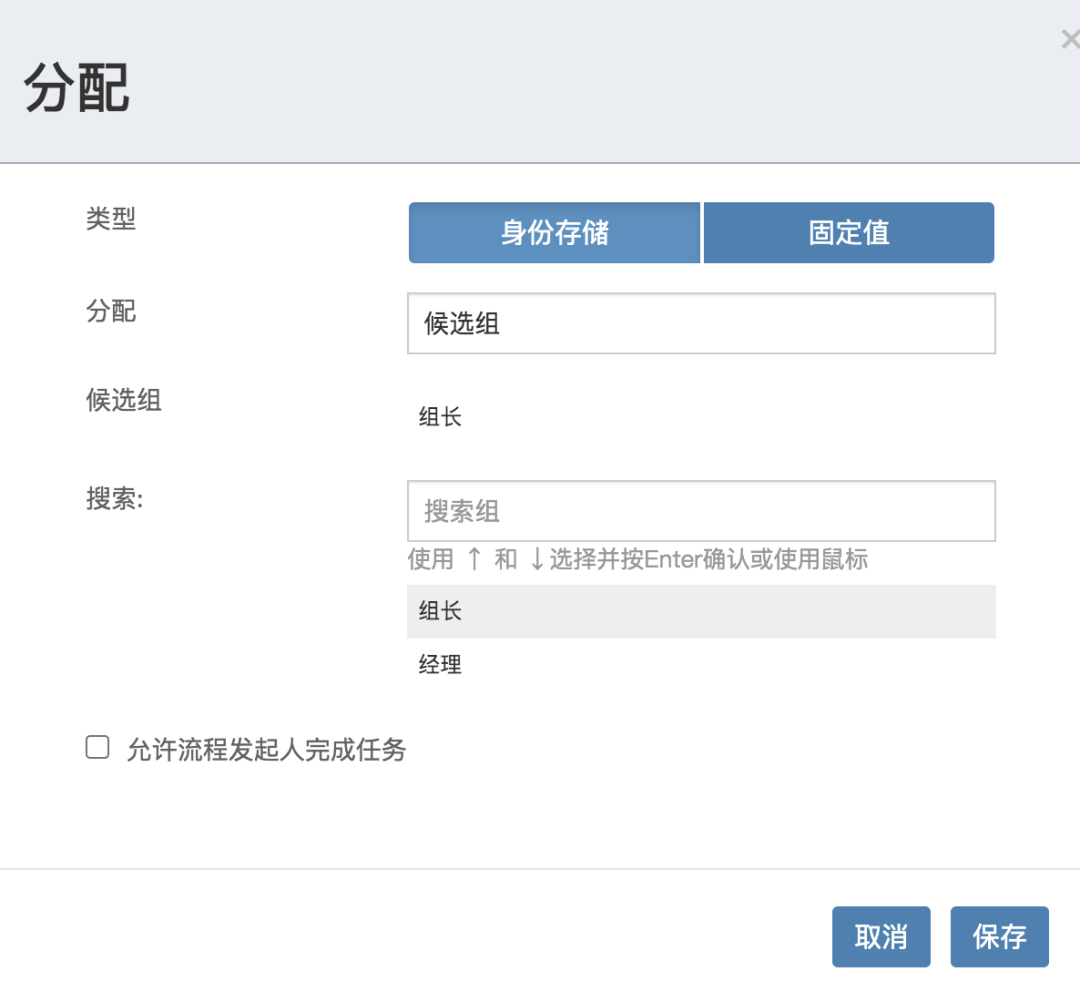1080x1002 pixels.
Task: Click the 类型 field label
Action: click(x=111, y=219)
